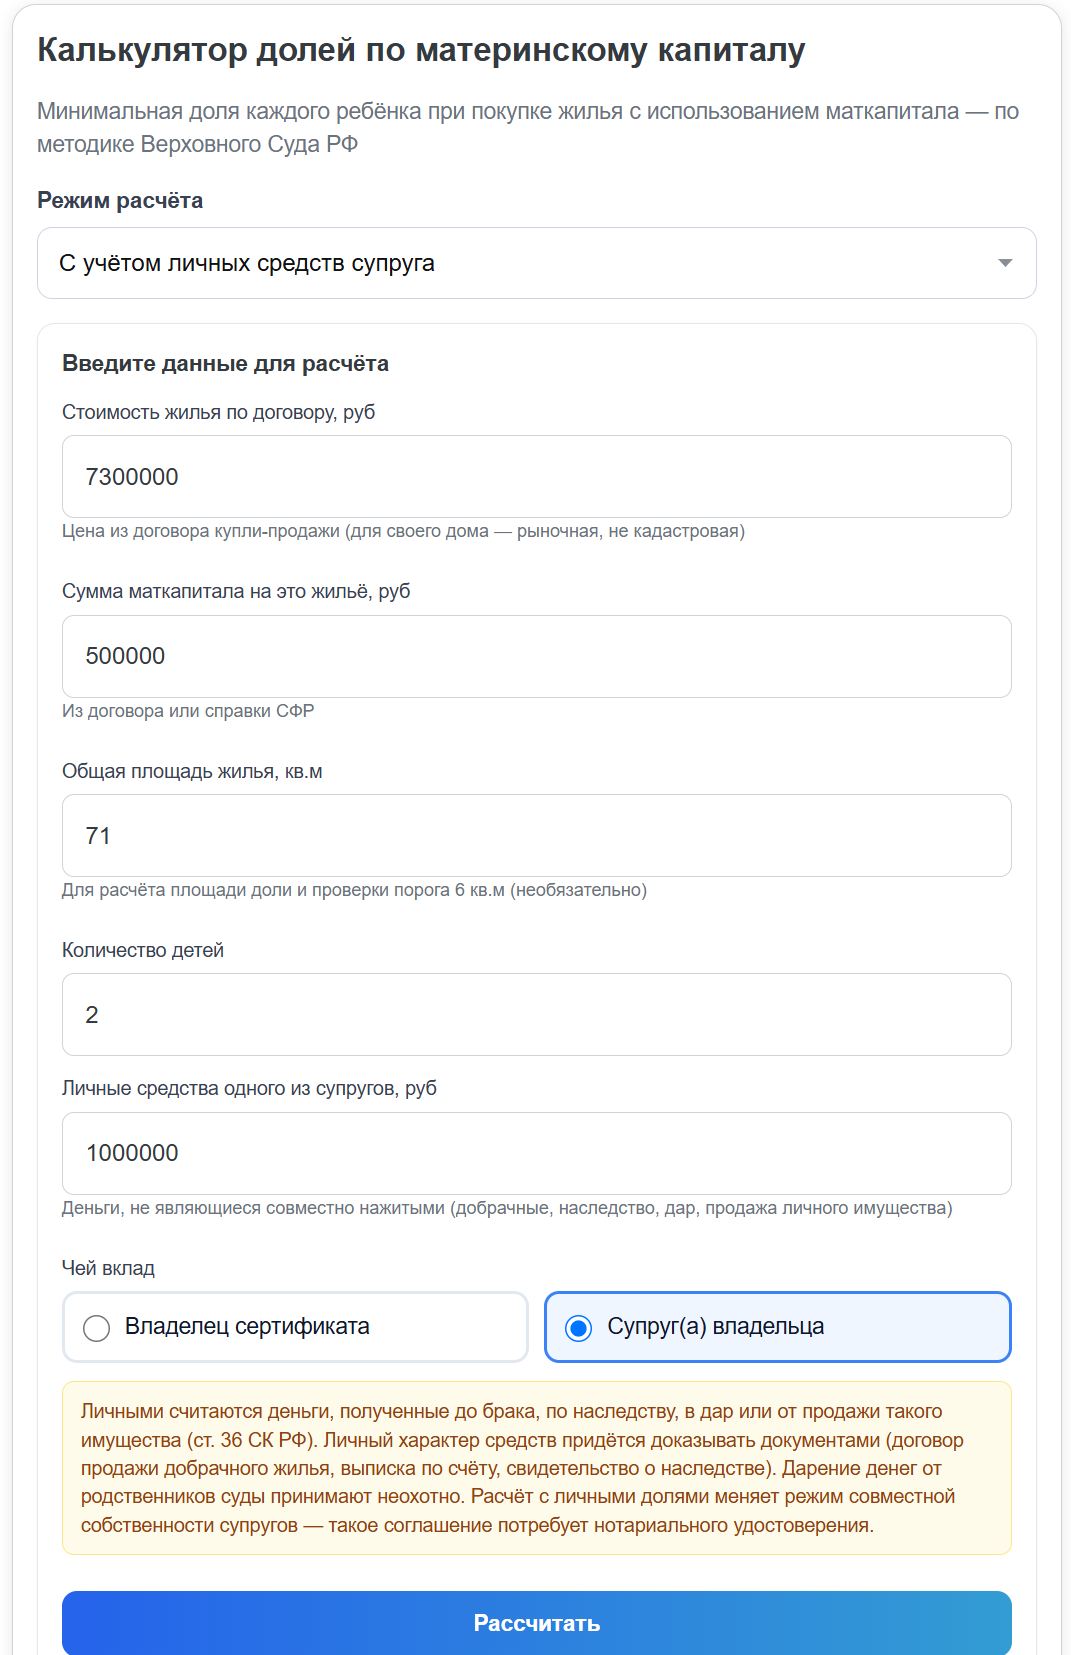Click the hint about порог 6 кв.м
The image size is (1071, 1655).
354,890
